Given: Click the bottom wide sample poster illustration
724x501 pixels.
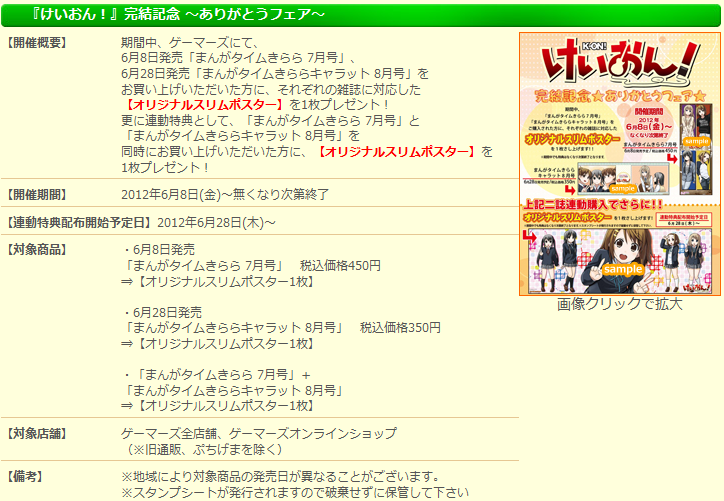Looking at the screenshot, I should [618, 260].
